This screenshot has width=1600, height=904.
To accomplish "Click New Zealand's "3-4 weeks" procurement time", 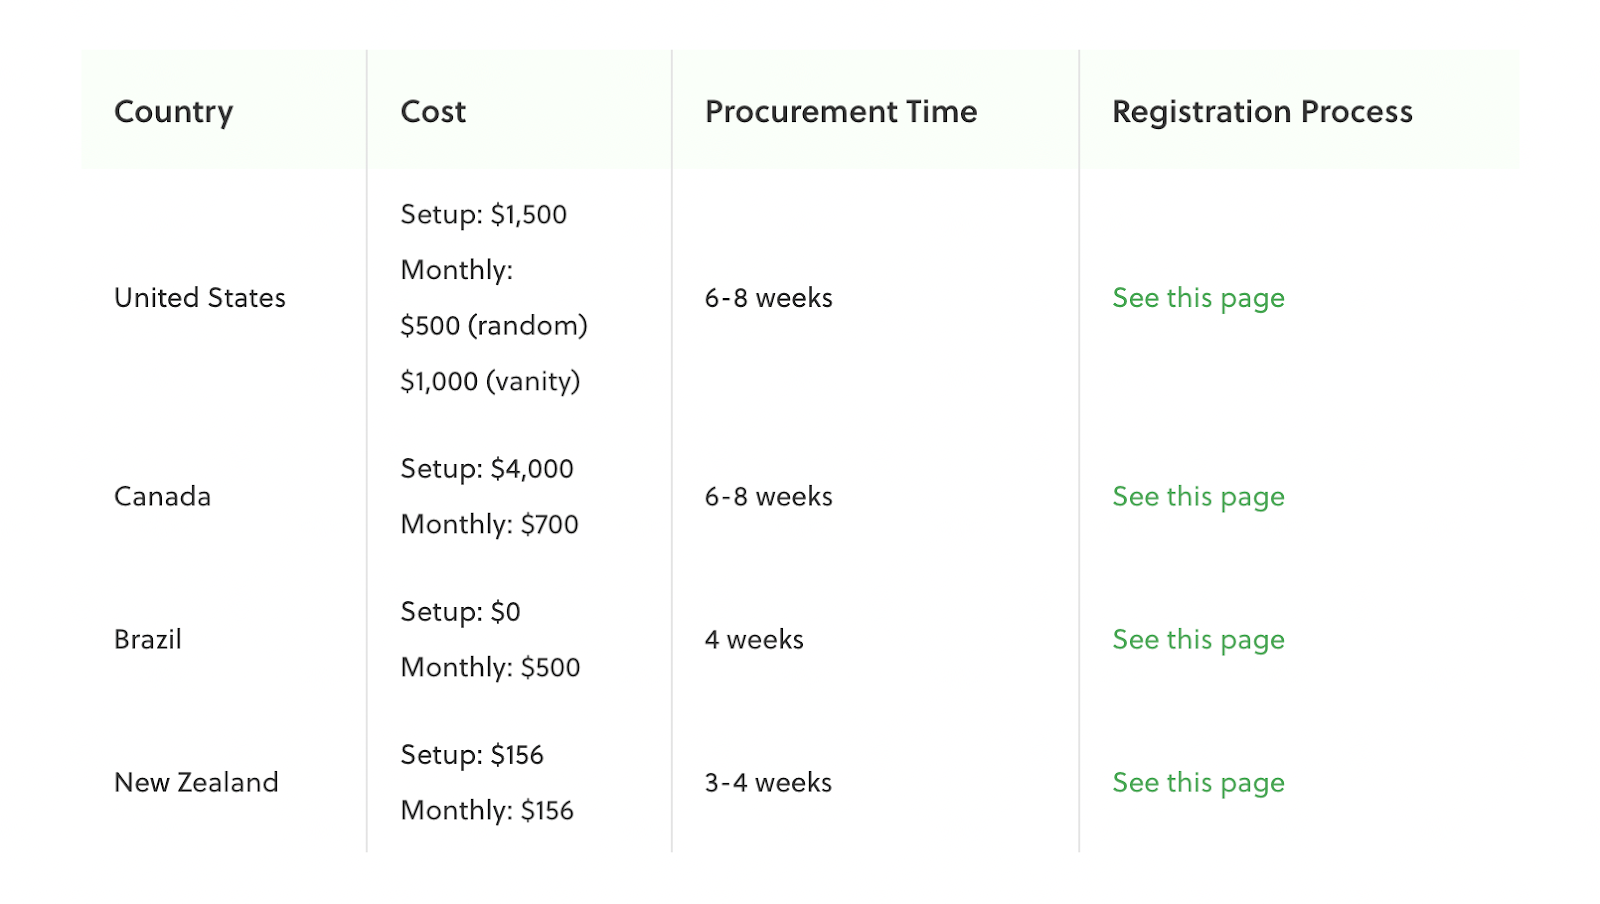I will pyautogui.click(x=768, y=783).
